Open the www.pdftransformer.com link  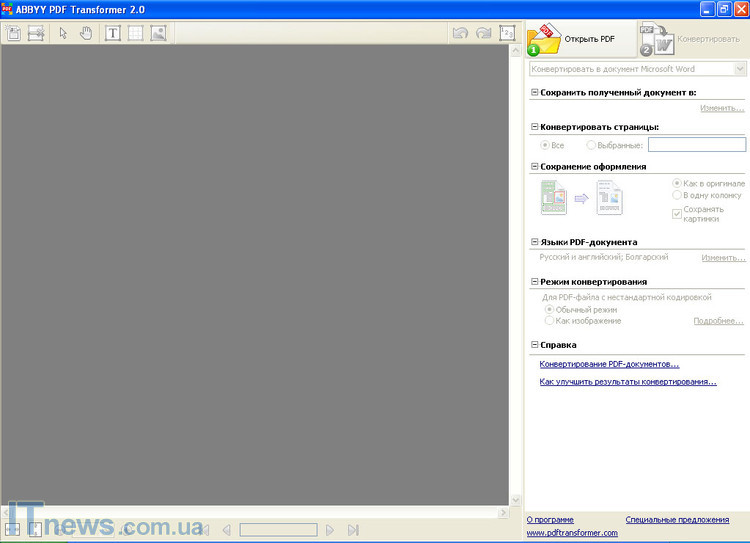[x=572, y=532]
